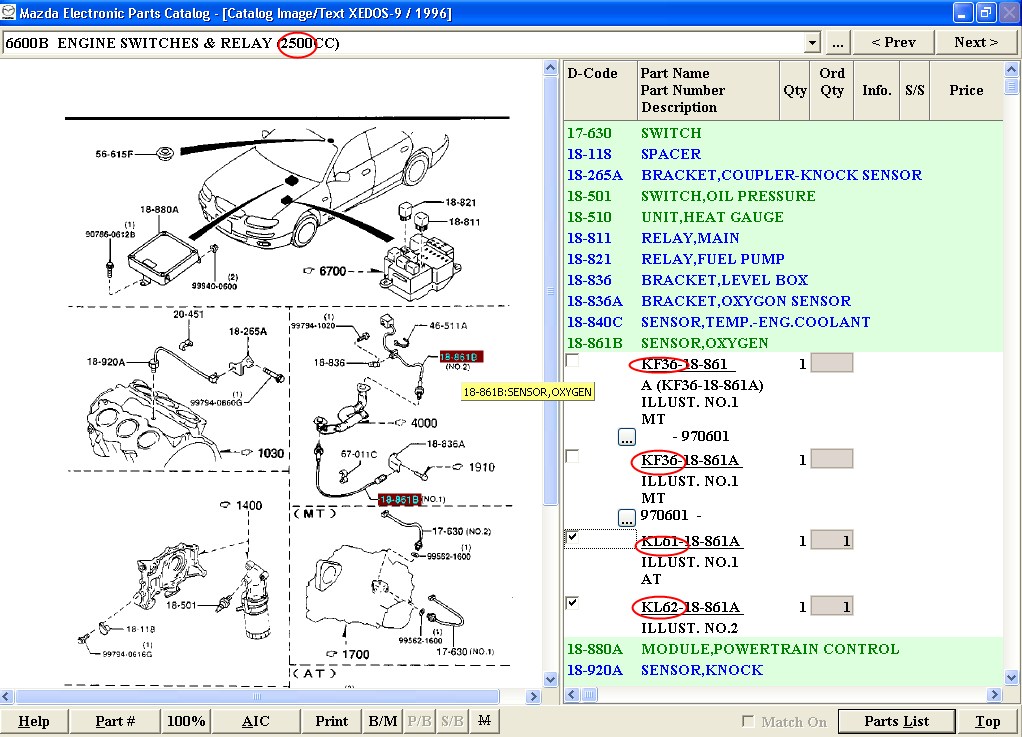Click highlighted 18-861B (NO.1) diagram label
1022x737 pixels.
[x=399, y=500]
